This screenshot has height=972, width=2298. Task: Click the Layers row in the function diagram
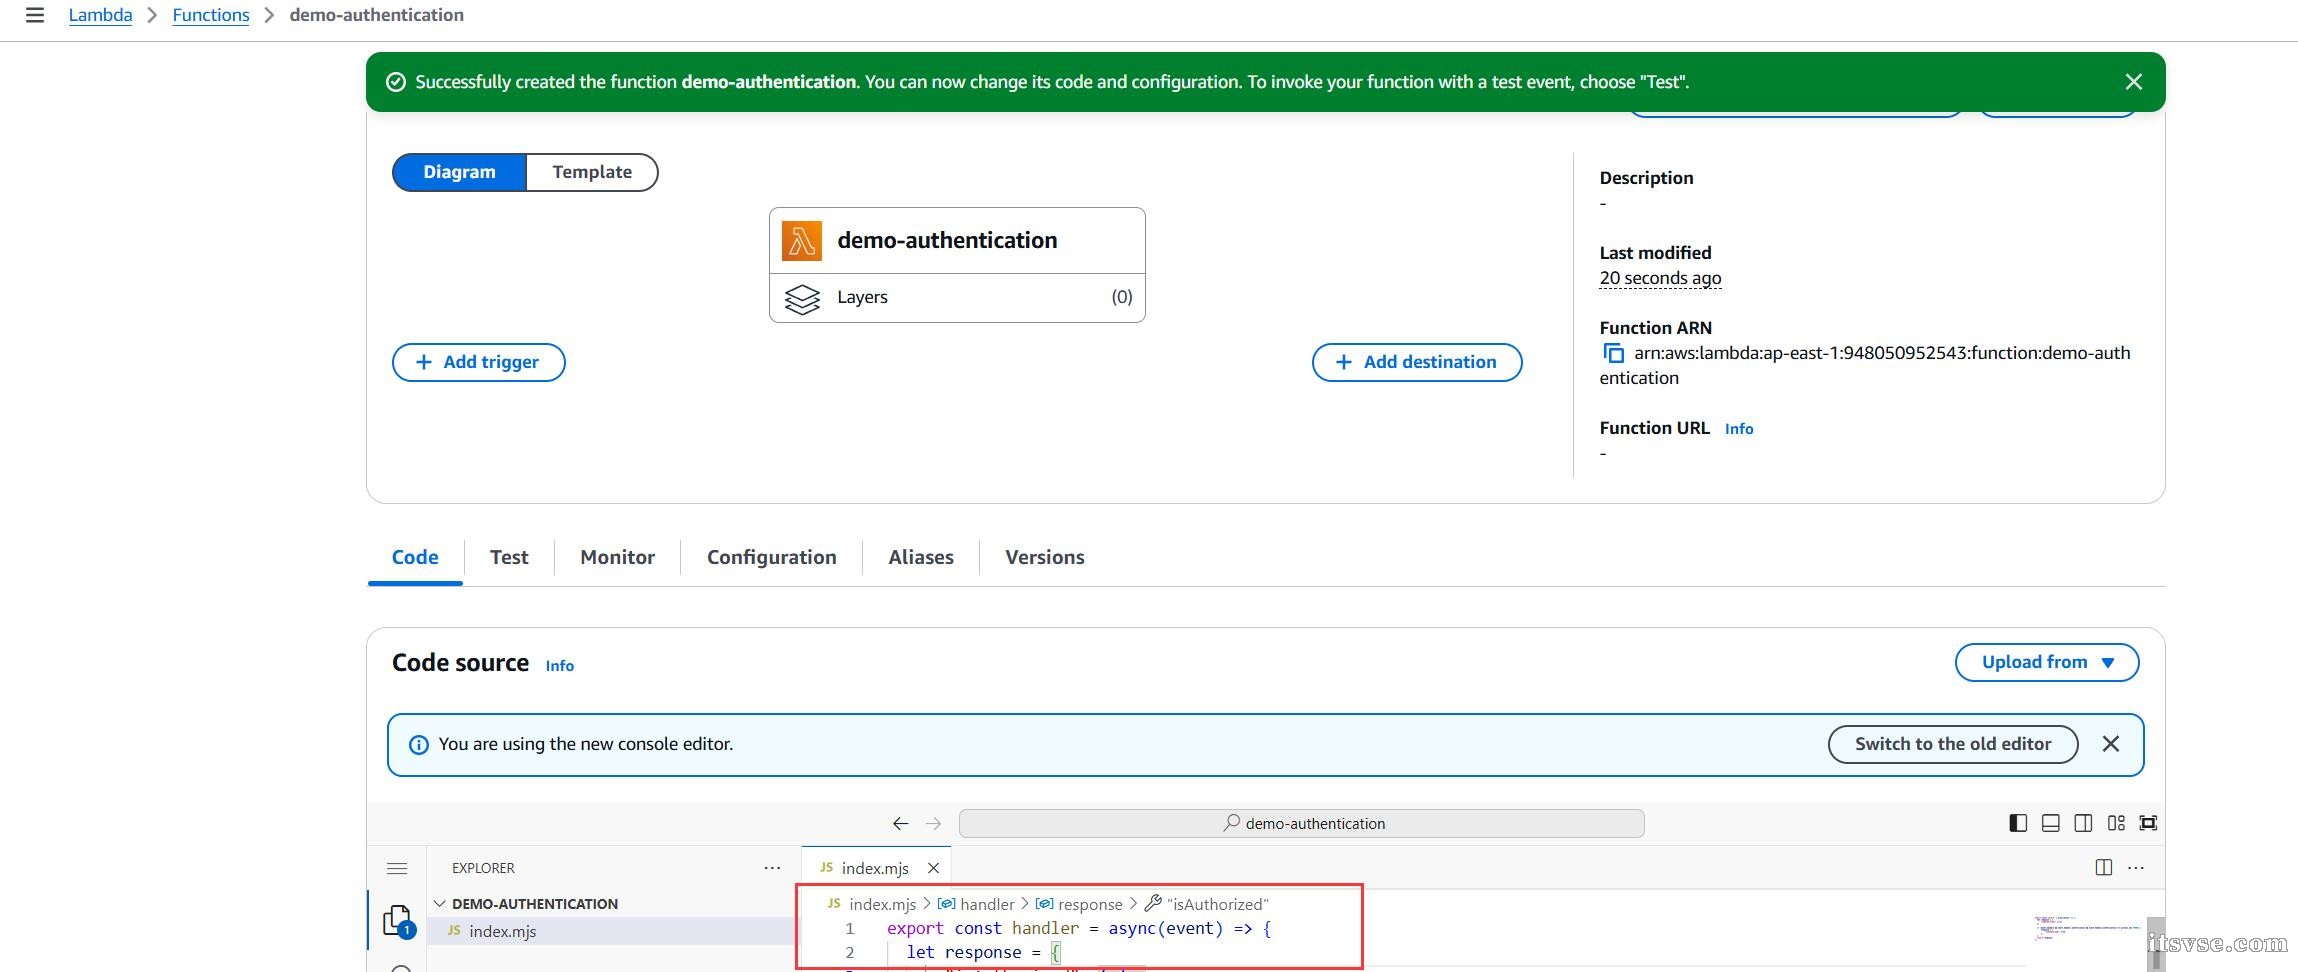(957, 297)
